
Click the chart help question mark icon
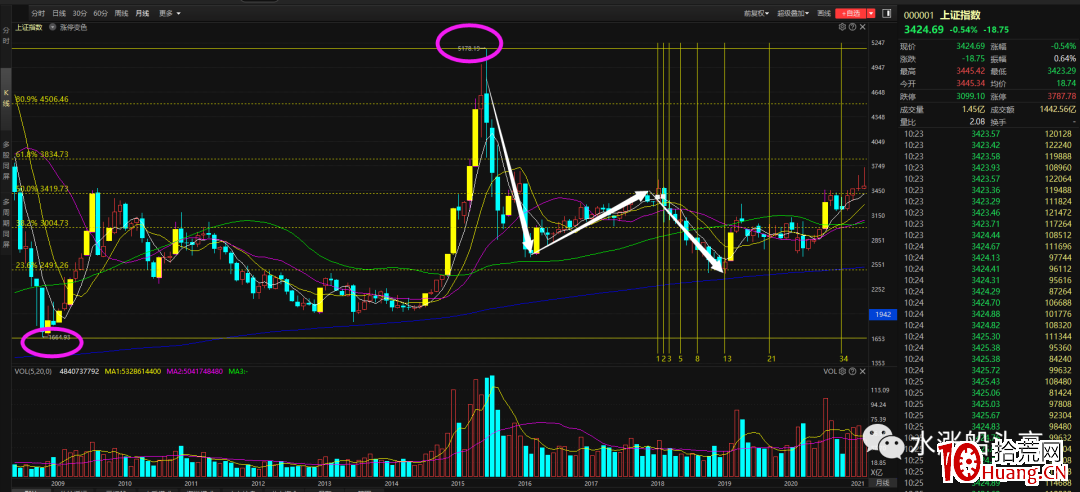[x=853, y=27]
